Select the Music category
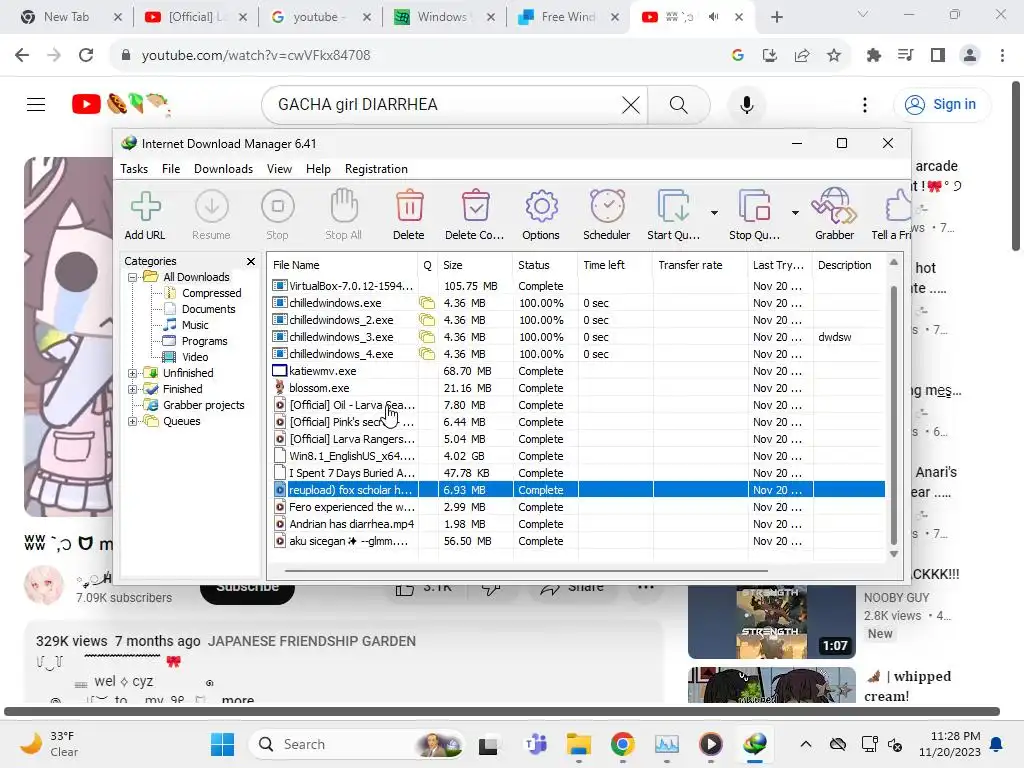1024x768 pixels. coord(195,325)
